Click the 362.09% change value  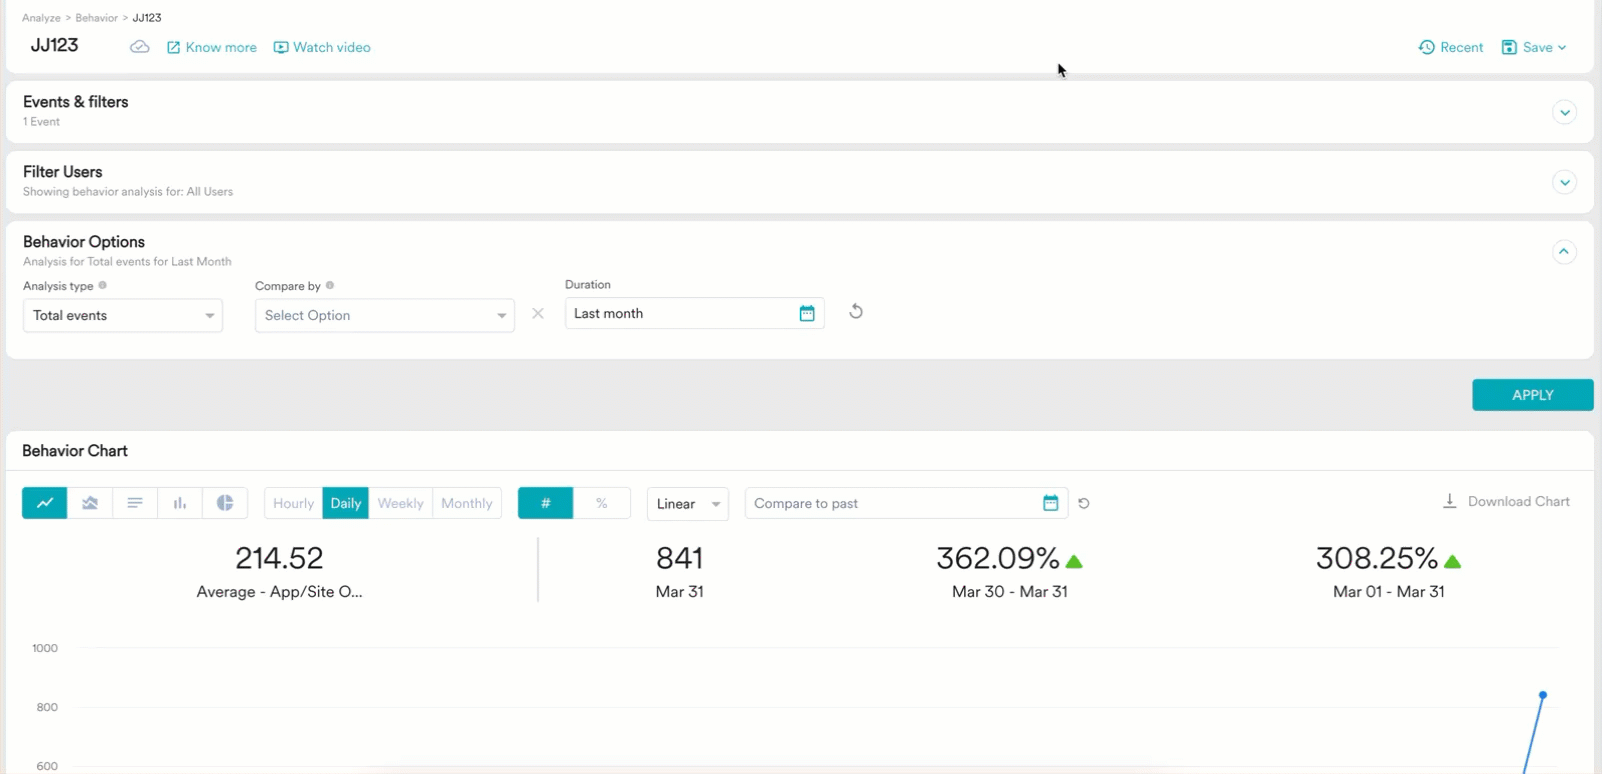pos(998,558)
